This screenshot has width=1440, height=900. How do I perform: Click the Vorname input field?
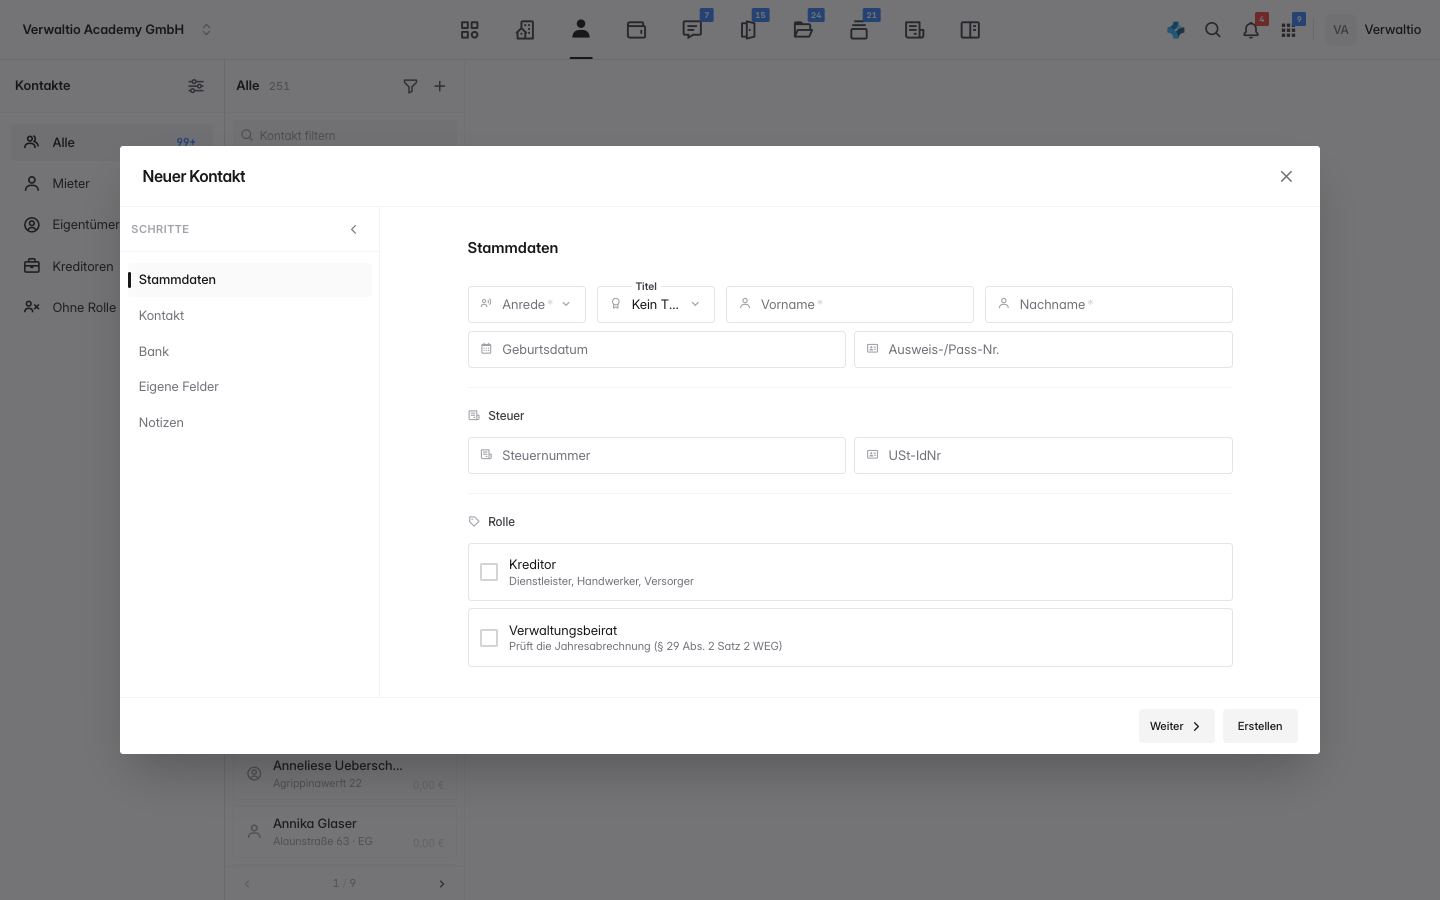pyautogui.click(x=850, y=304)
